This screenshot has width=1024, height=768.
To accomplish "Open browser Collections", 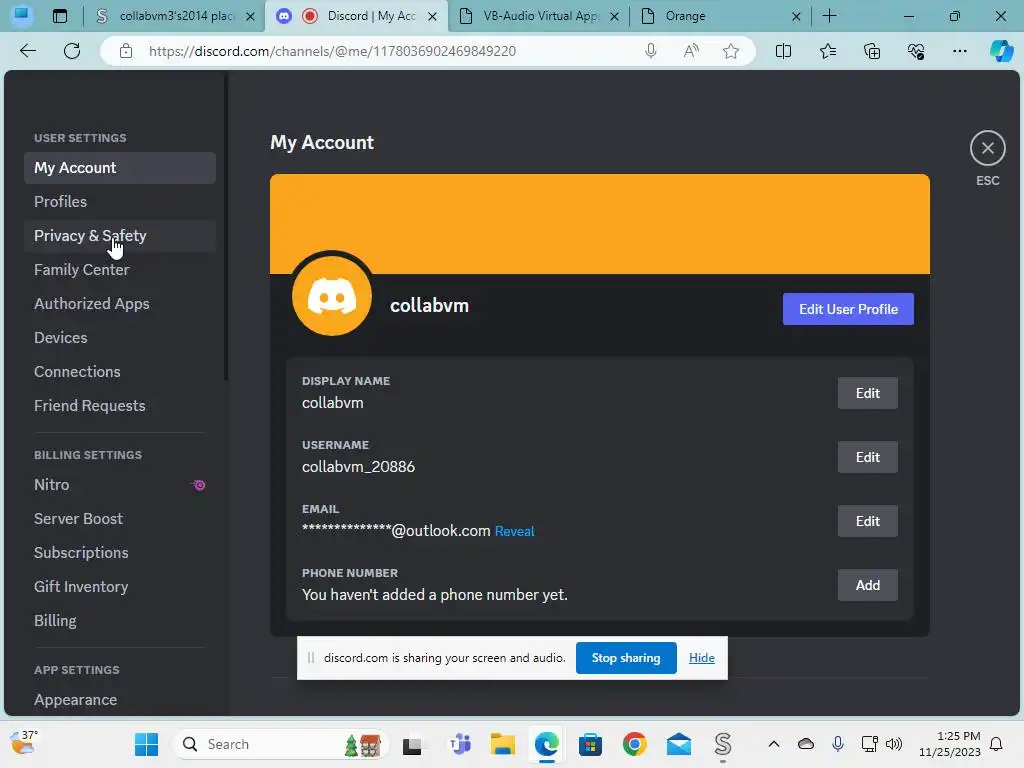I will [872, 51].
